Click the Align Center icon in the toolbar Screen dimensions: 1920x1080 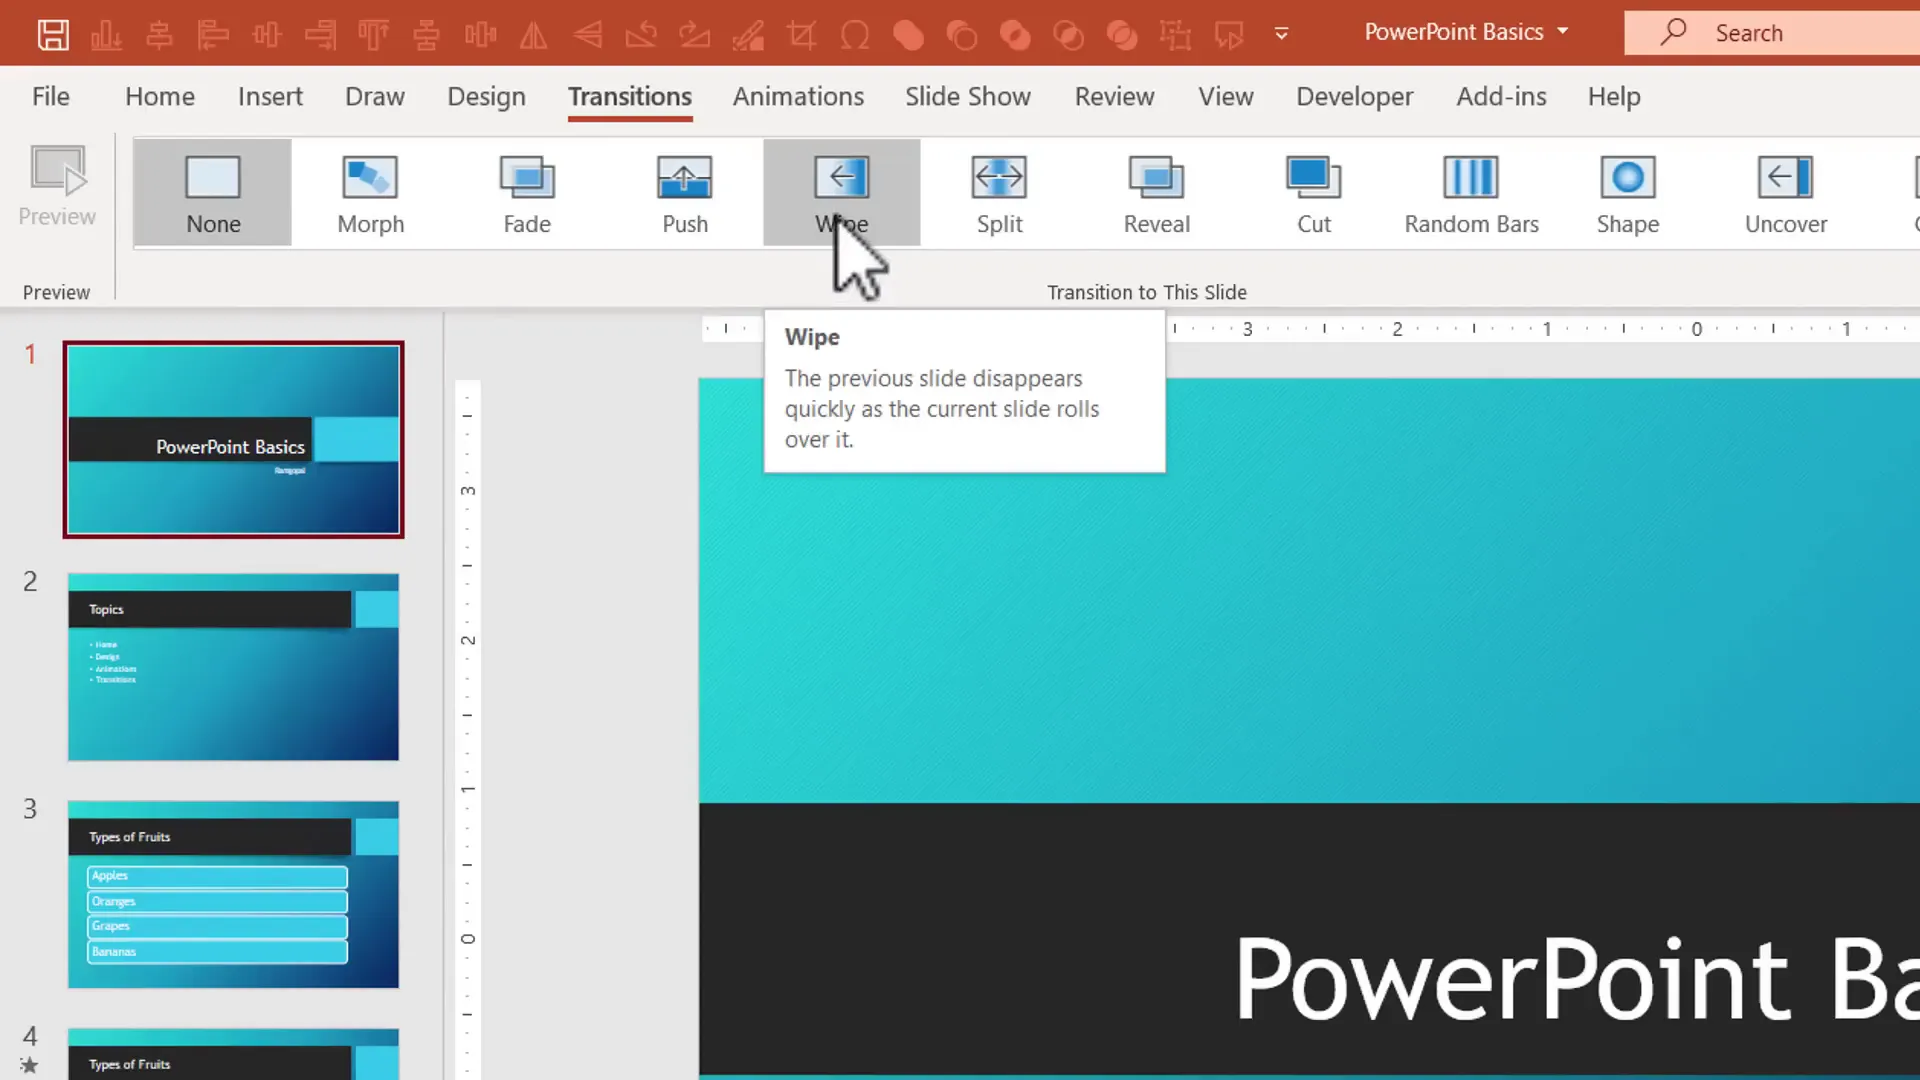159,35
